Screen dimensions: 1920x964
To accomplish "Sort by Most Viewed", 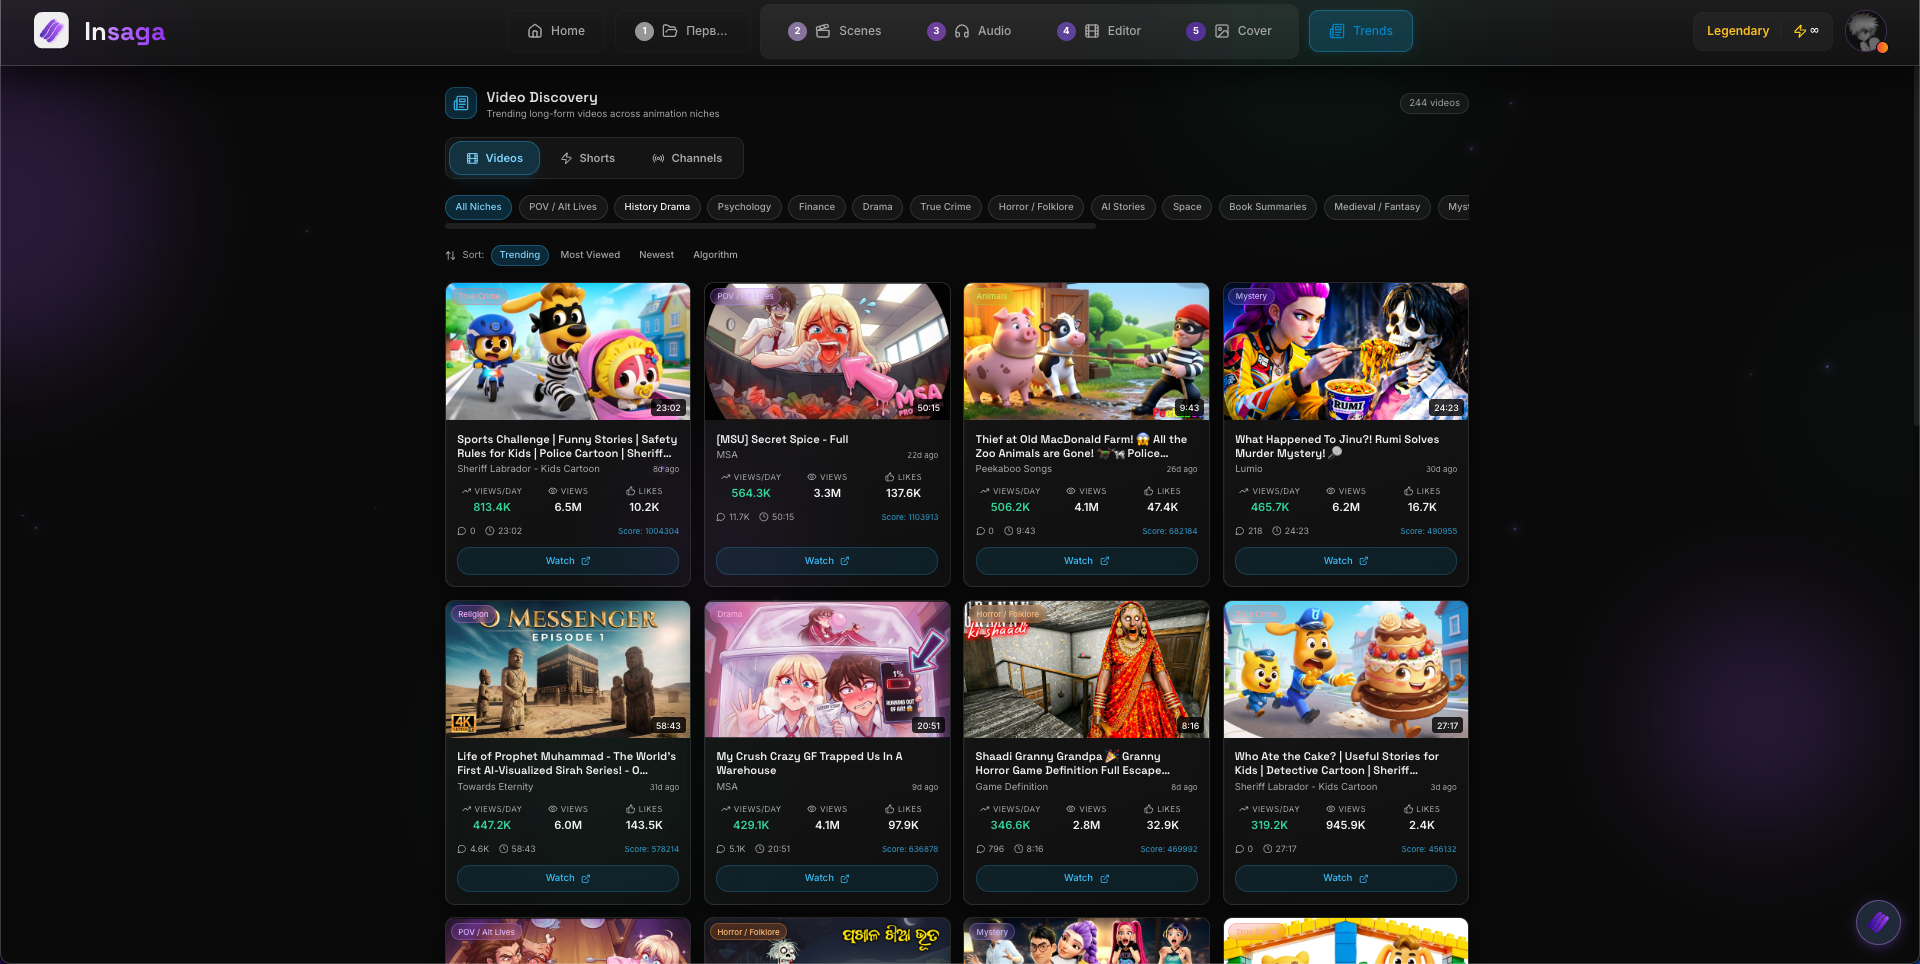I will click(590, 255).
